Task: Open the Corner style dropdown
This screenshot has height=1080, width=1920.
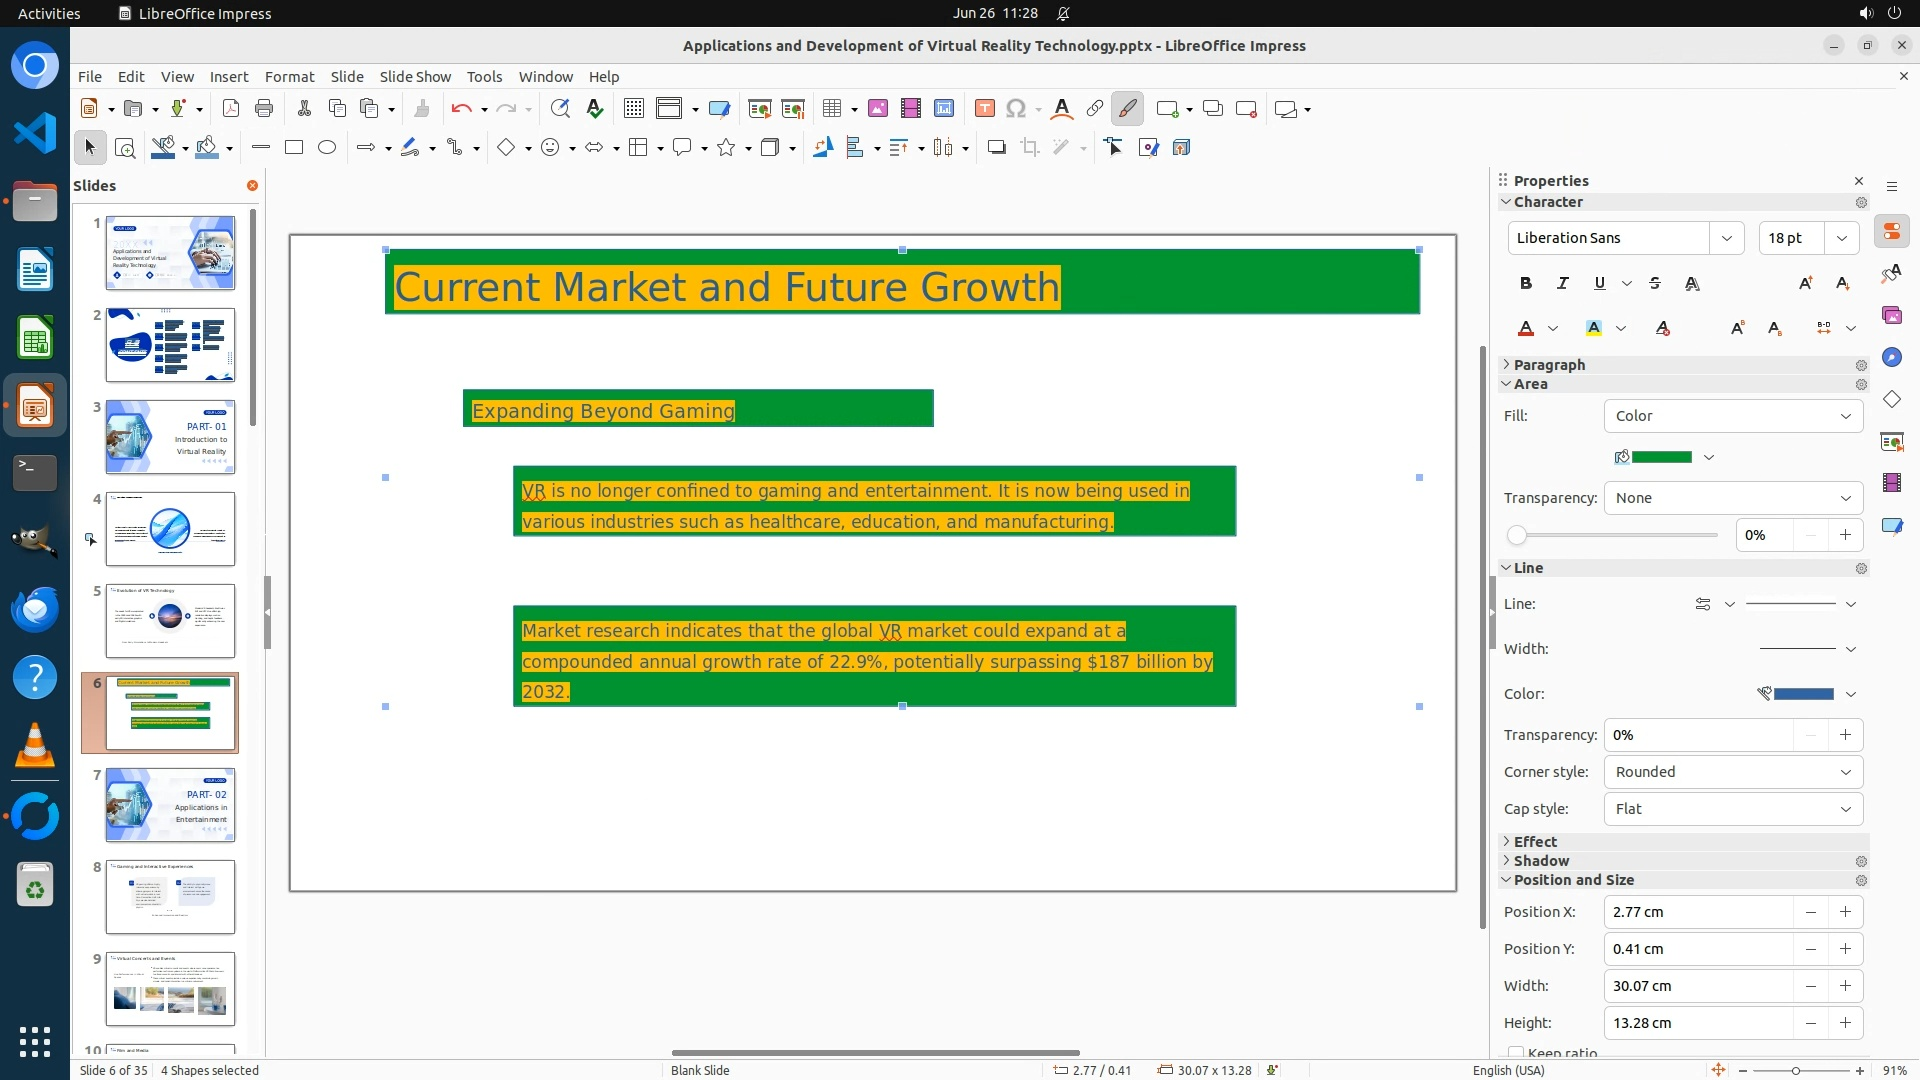Action: 1733,772
